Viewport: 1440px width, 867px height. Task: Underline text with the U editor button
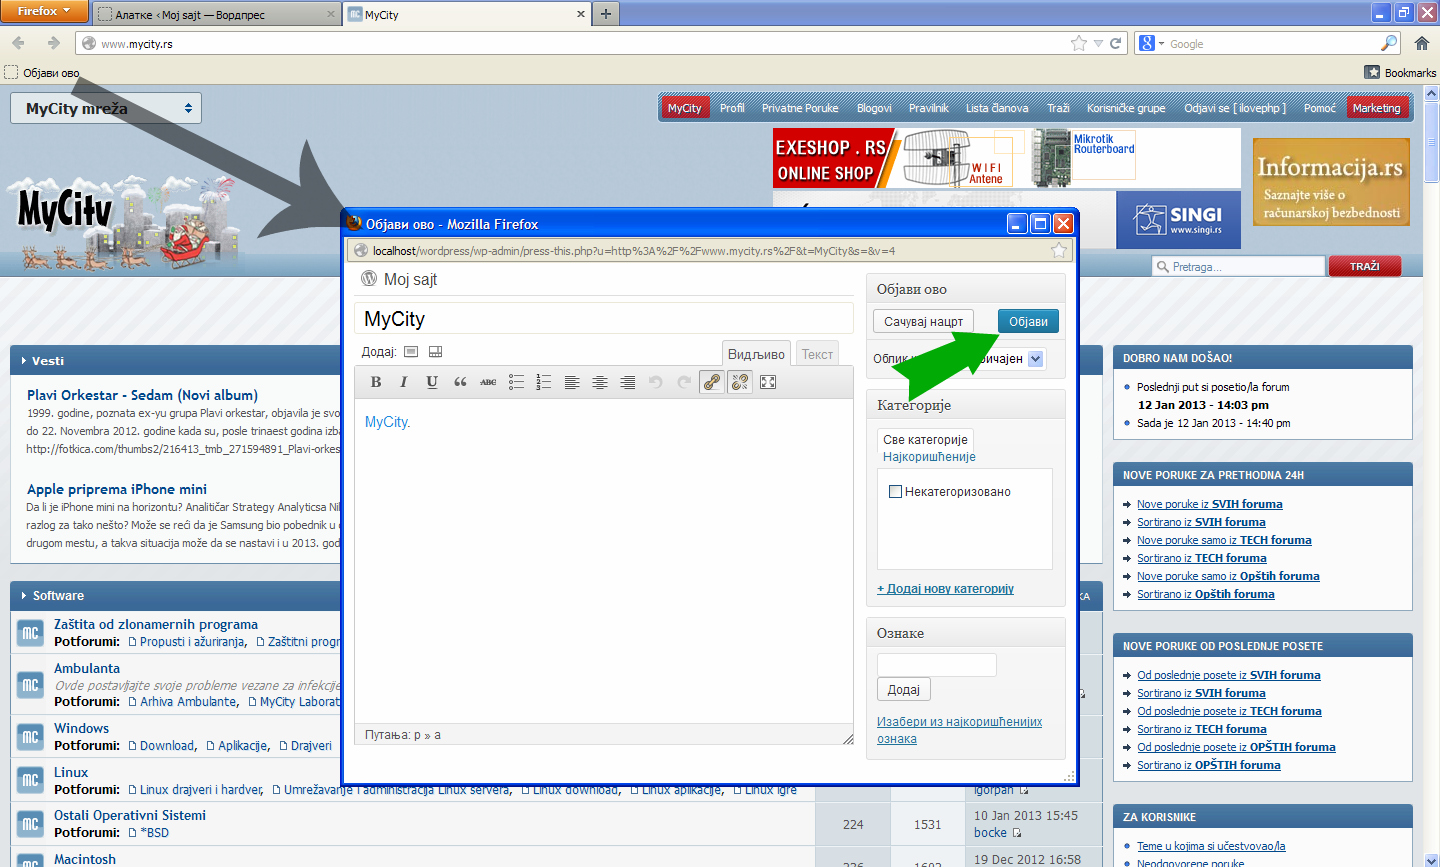(x=432, y=382)
